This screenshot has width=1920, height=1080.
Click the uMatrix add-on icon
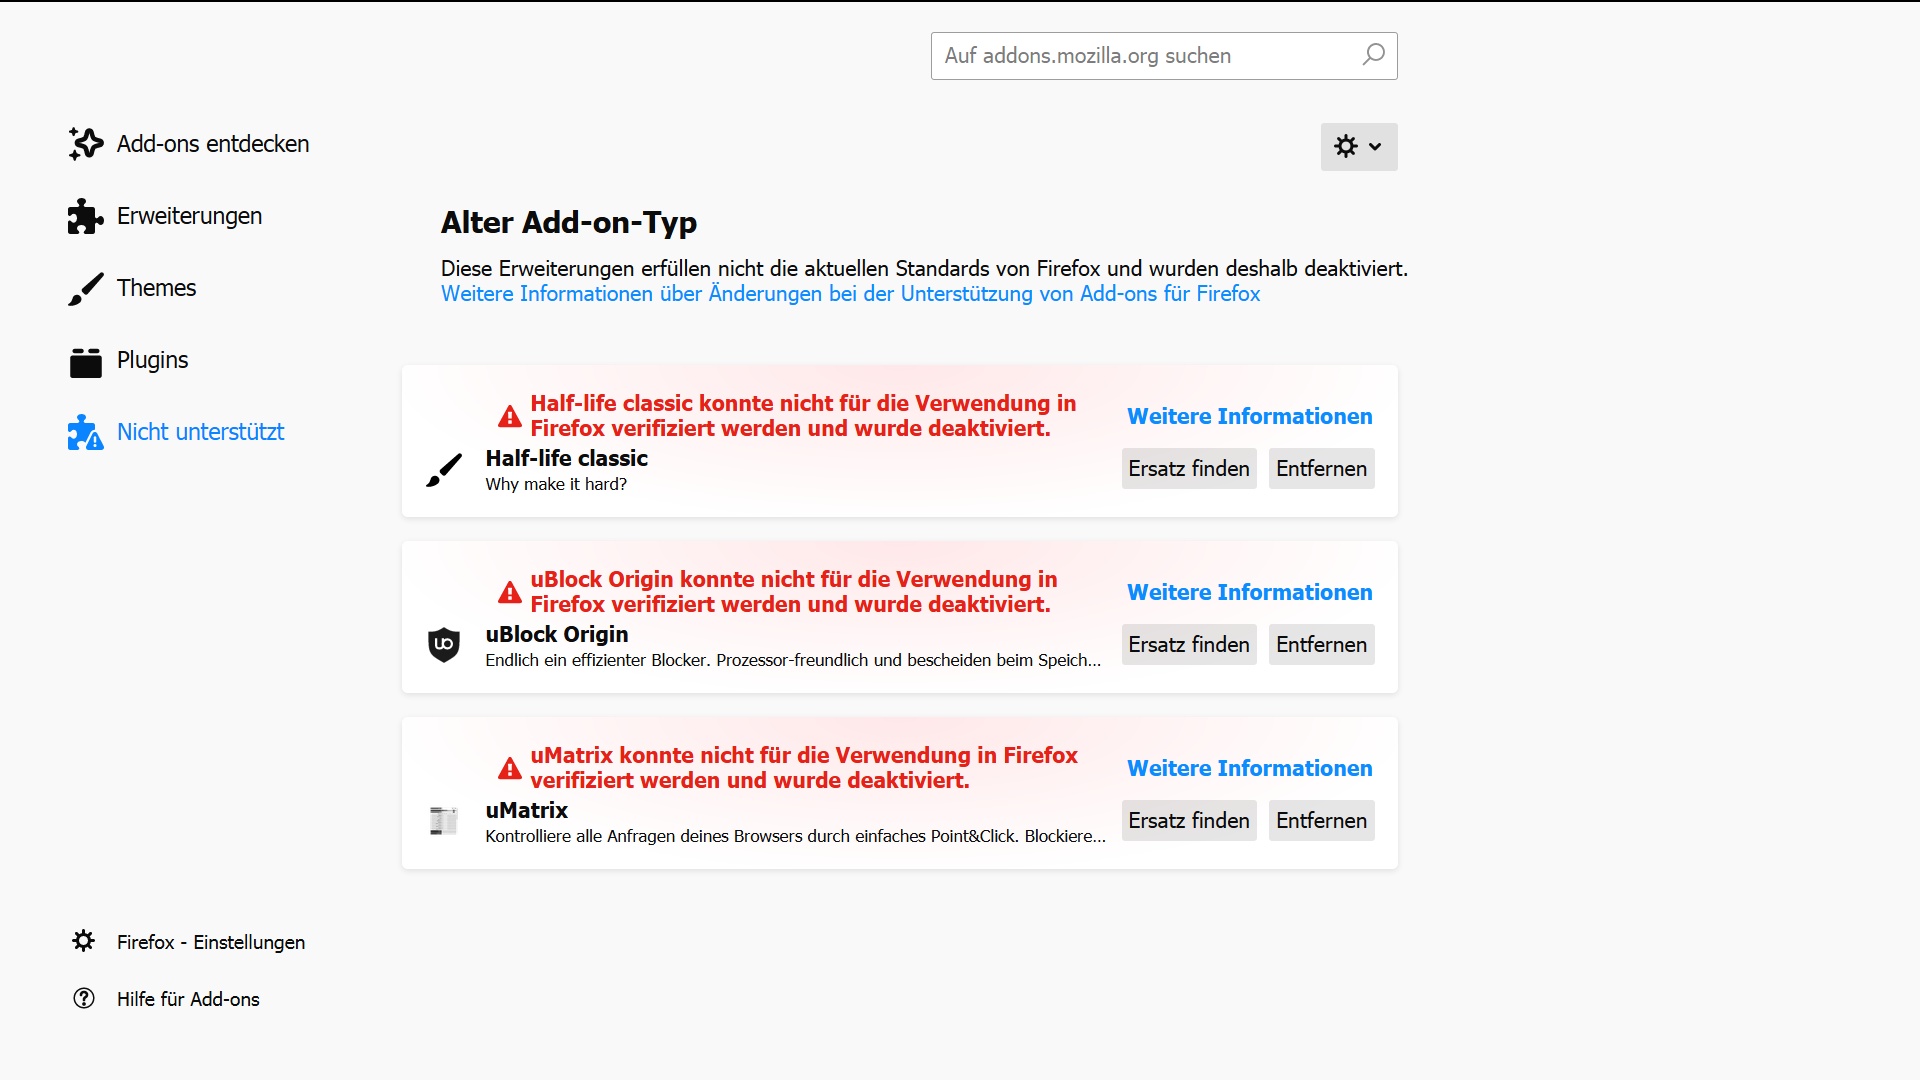(x=444, y=821)
